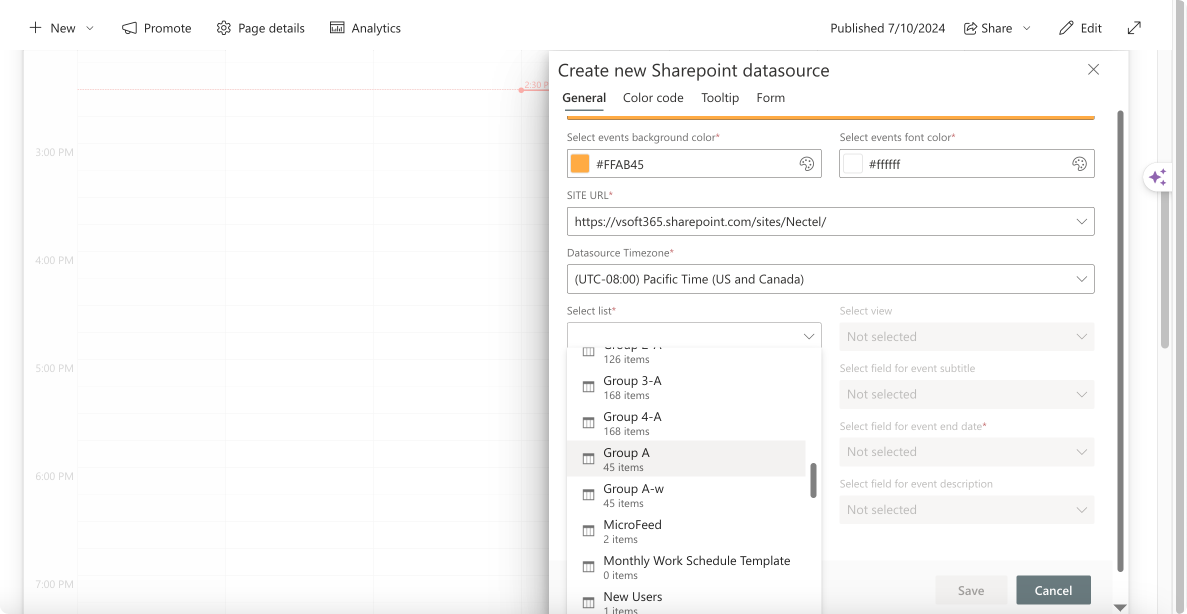Select Monthly Work Schedule Template list
Viewport: 1187px width, 614px height.
(686, 567)
